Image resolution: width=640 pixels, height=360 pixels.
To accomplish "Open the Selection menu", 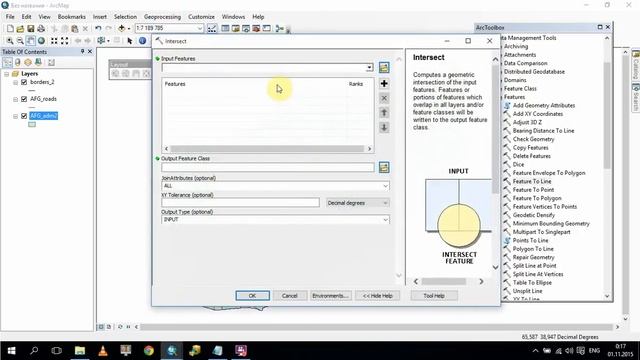I will [125, 17].
